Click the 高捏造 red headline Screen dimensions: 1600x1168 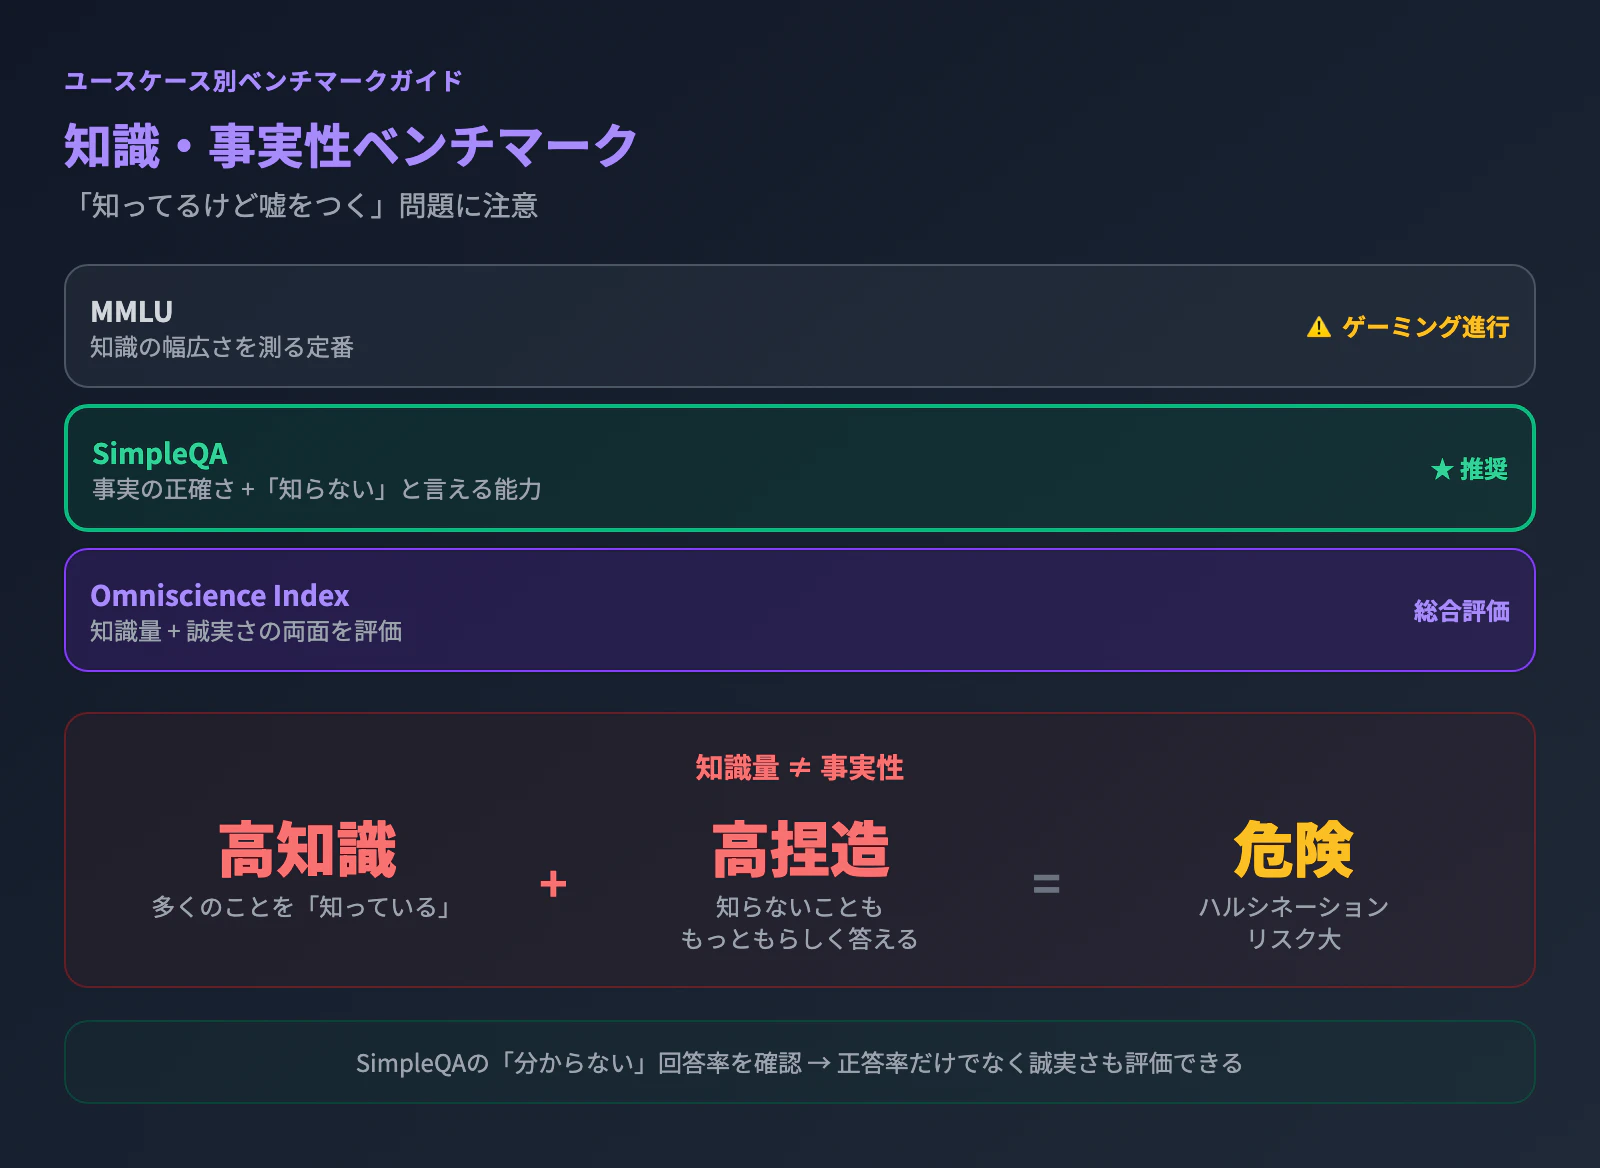pyautogui.click(x=800, y=850)
